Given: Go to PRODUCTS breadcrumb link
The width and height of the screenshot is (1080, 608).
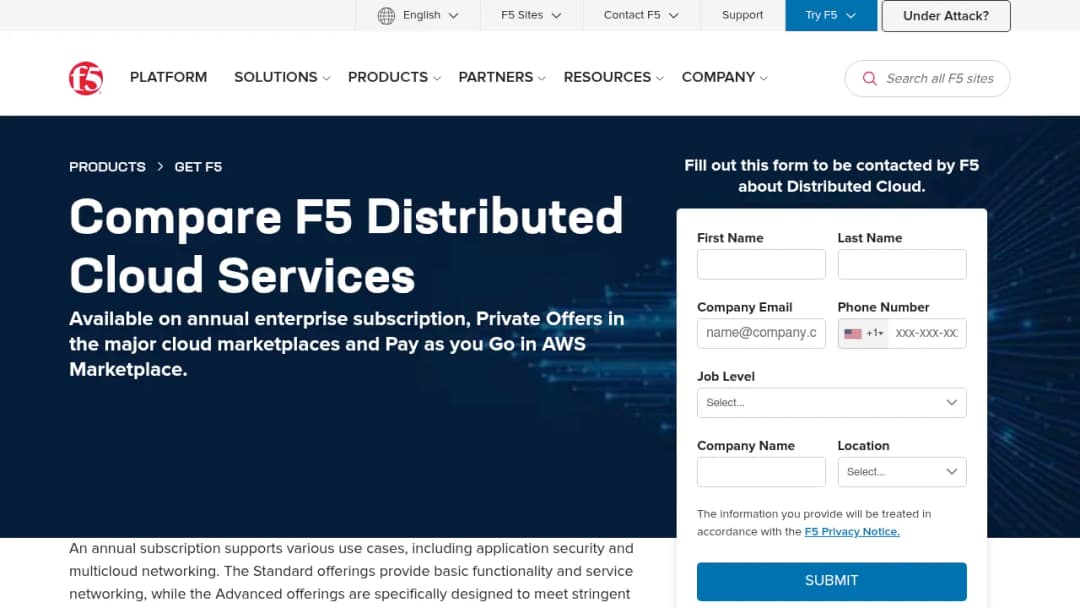Looking at the screenshot, I should point(107,167).
